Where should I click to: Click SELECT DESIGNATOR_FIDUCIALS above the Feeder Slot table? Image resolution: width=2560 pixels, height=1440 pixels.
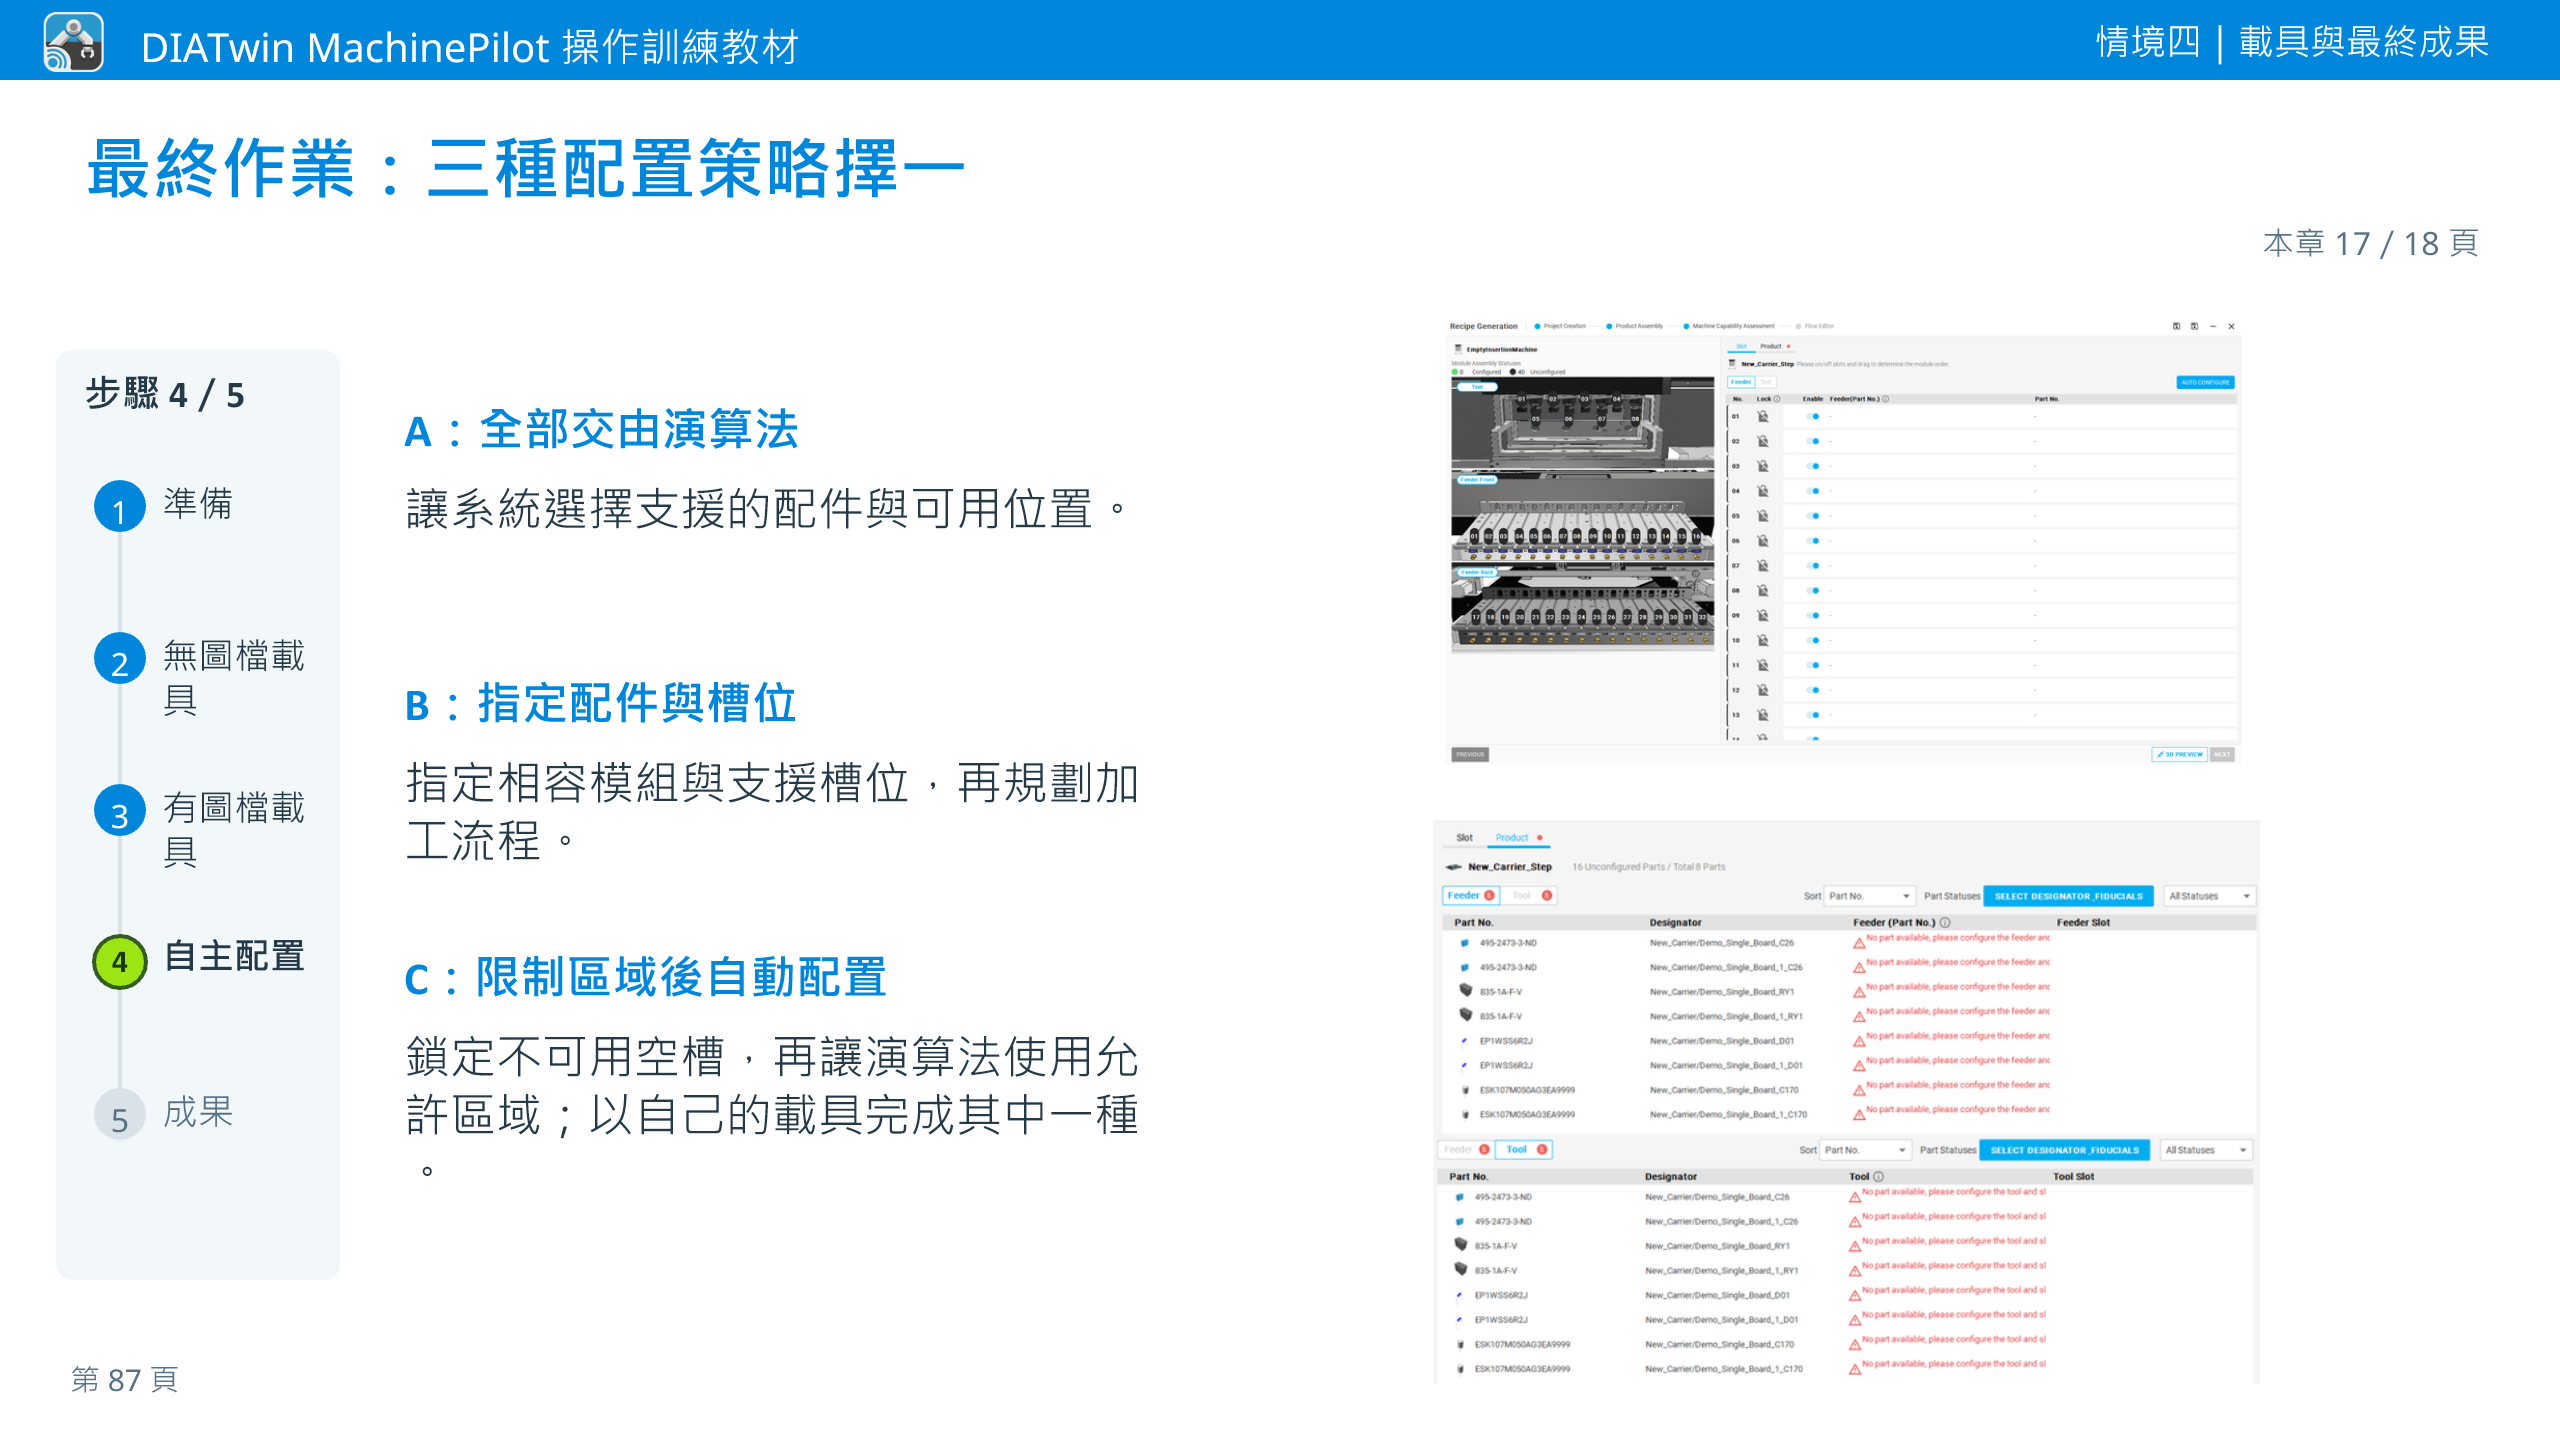(x=2068, y=896)
